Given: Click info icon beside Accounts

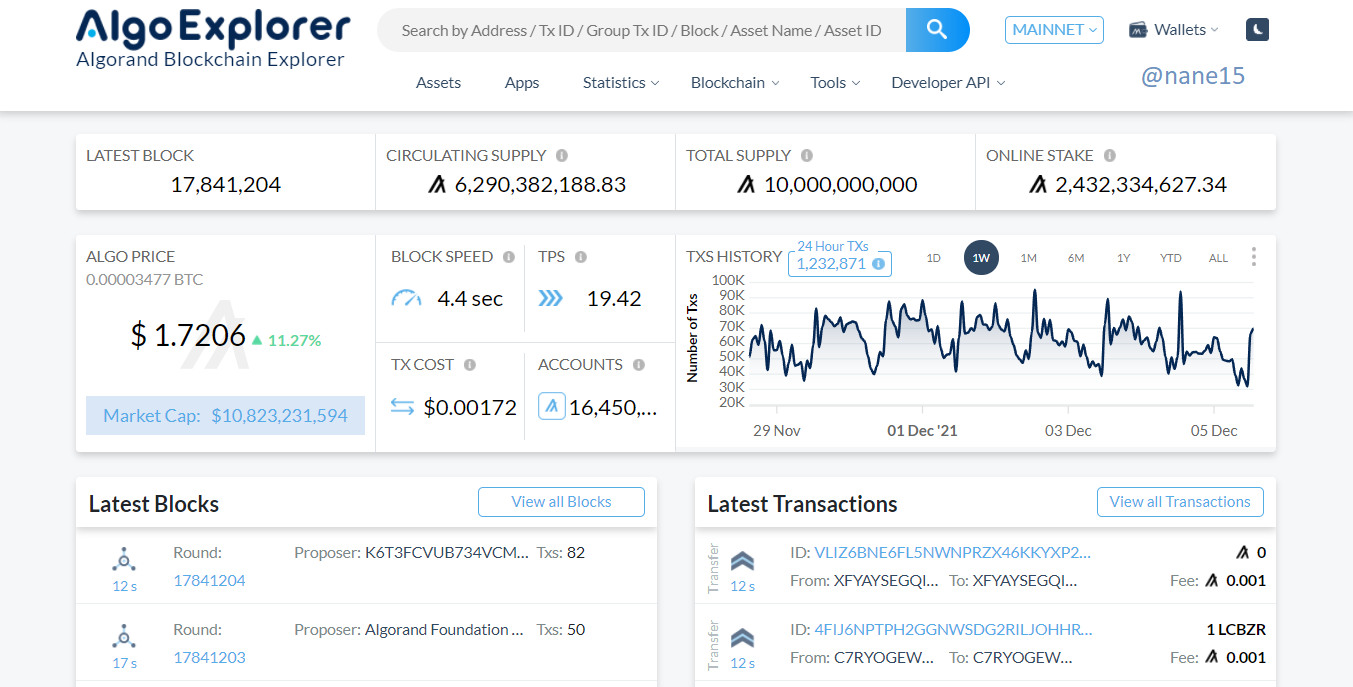Looking at the screenshot, I should click(x=639, y=365).
